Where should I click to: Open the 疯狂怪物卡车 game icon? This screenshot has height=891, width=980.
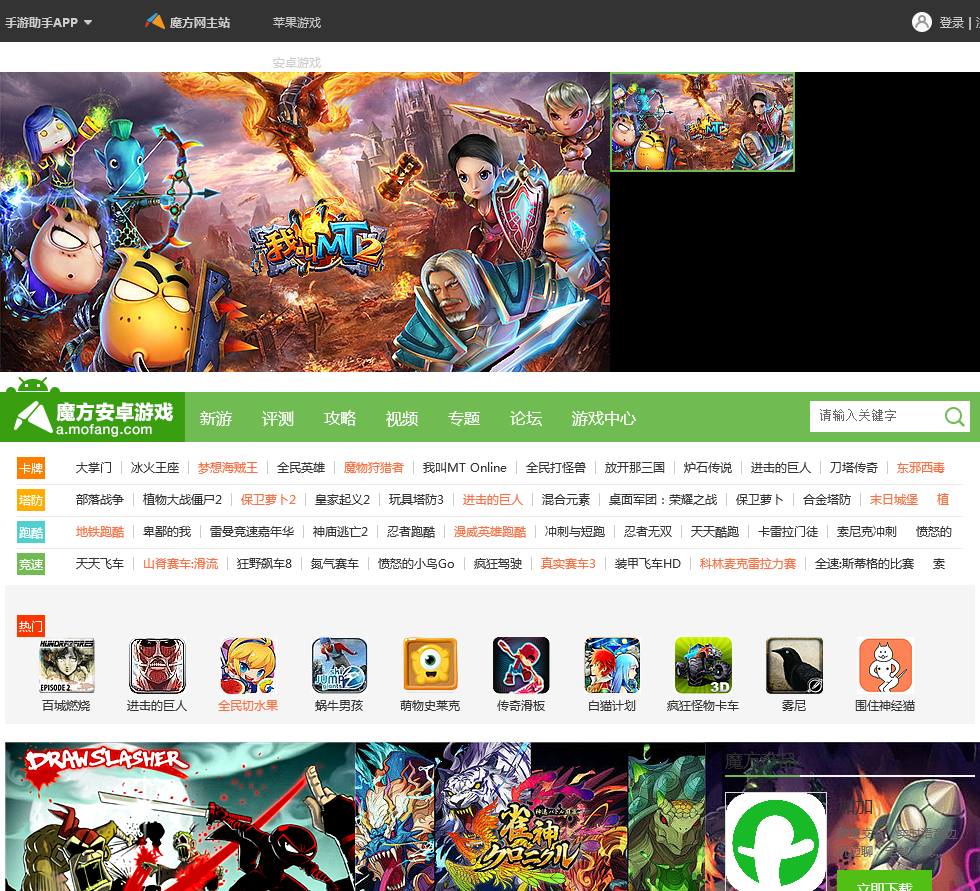tap(703, 665)
